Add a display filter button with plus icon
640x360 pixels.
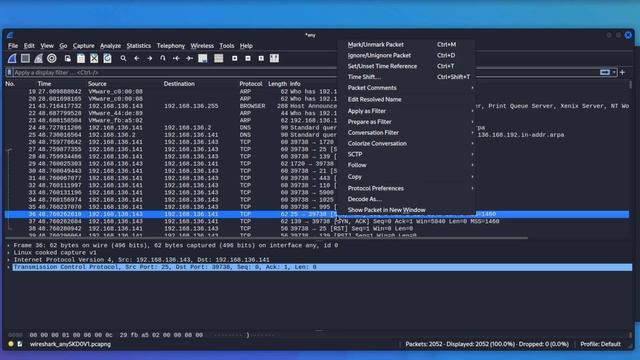[622, 72]
